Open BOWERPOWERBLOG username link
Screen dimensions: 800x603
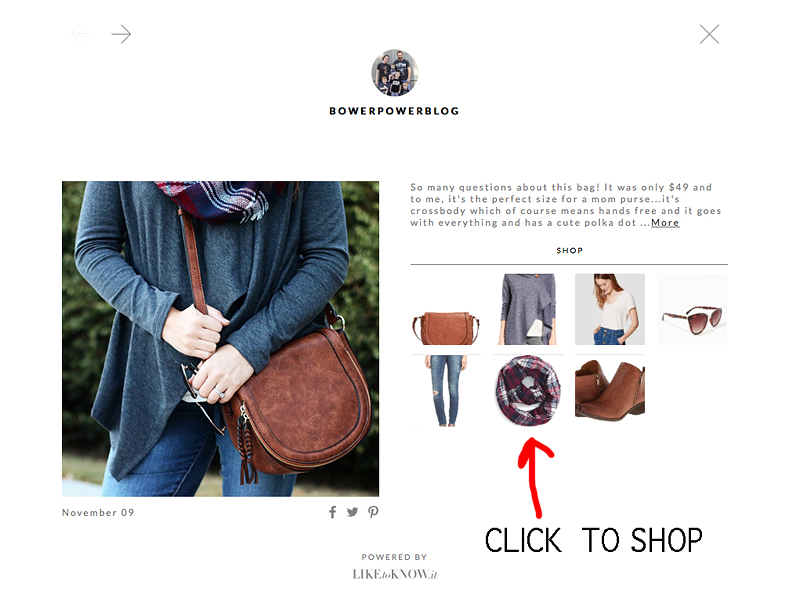(394, 111)
